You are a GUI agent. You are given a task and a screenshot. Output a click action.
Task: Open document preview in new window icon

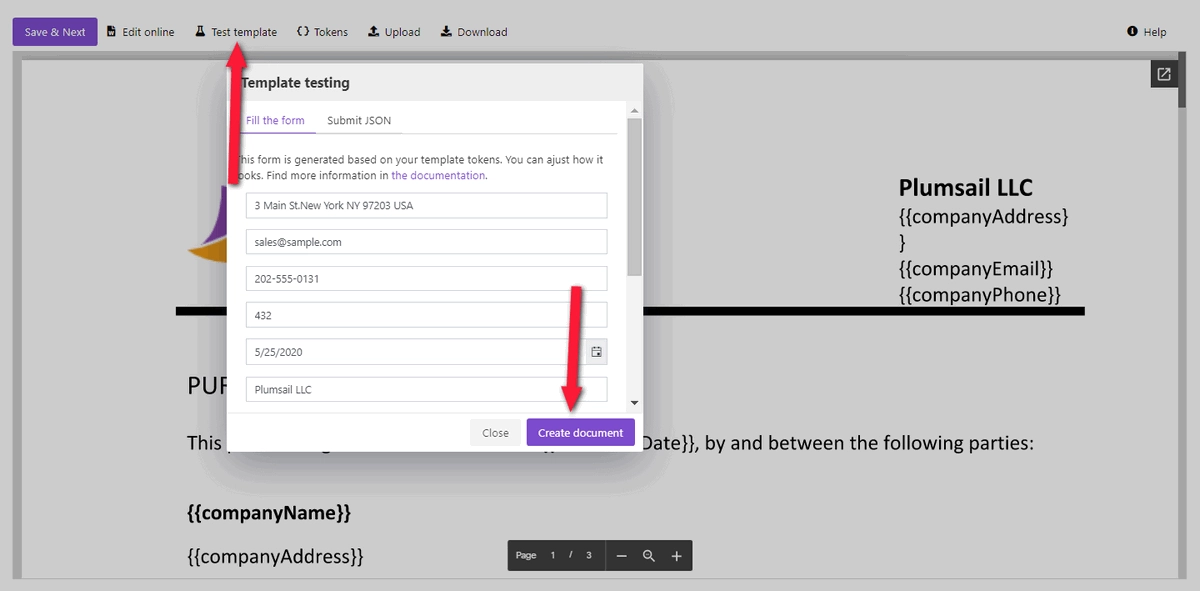[x=1164, y=74]
